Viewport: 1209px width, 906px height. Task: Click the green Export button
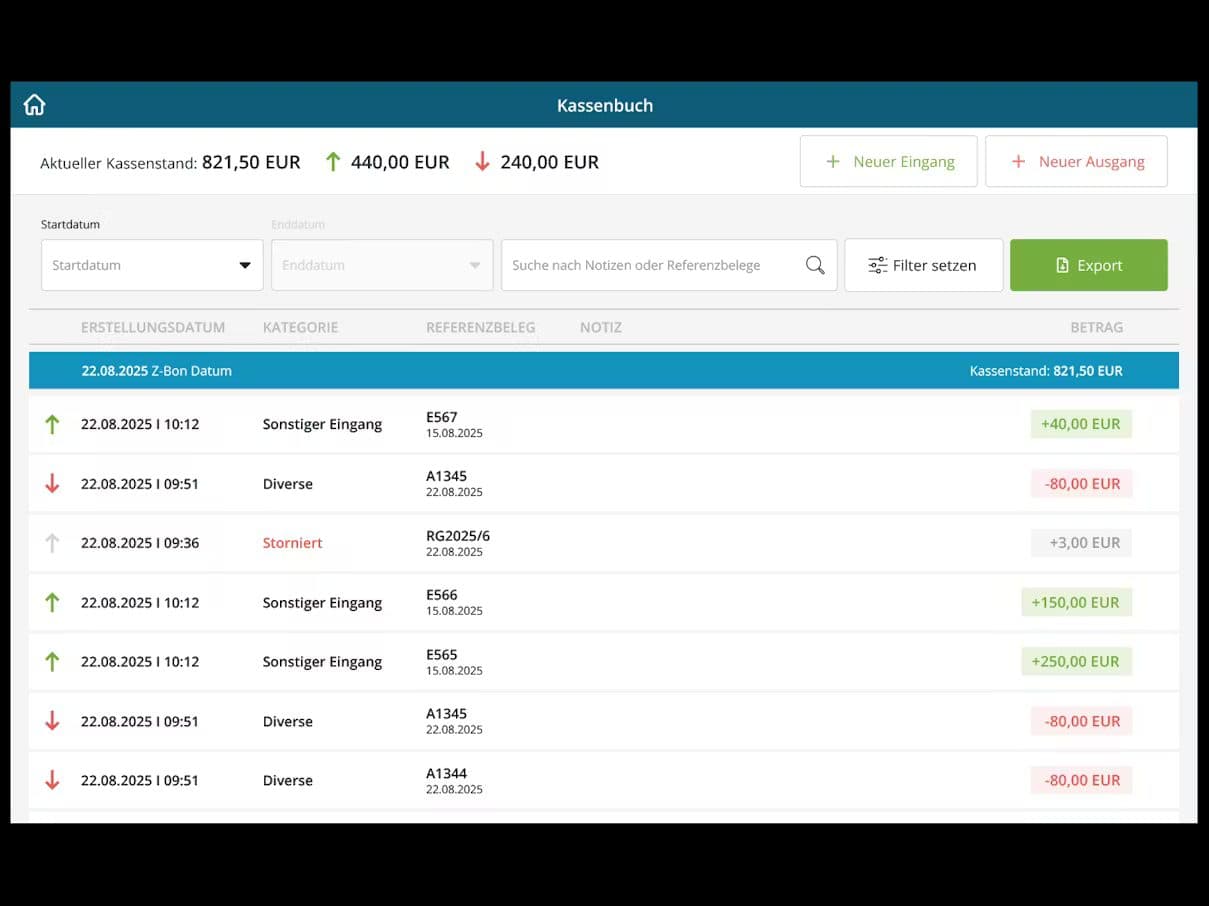click(1088, 265)
